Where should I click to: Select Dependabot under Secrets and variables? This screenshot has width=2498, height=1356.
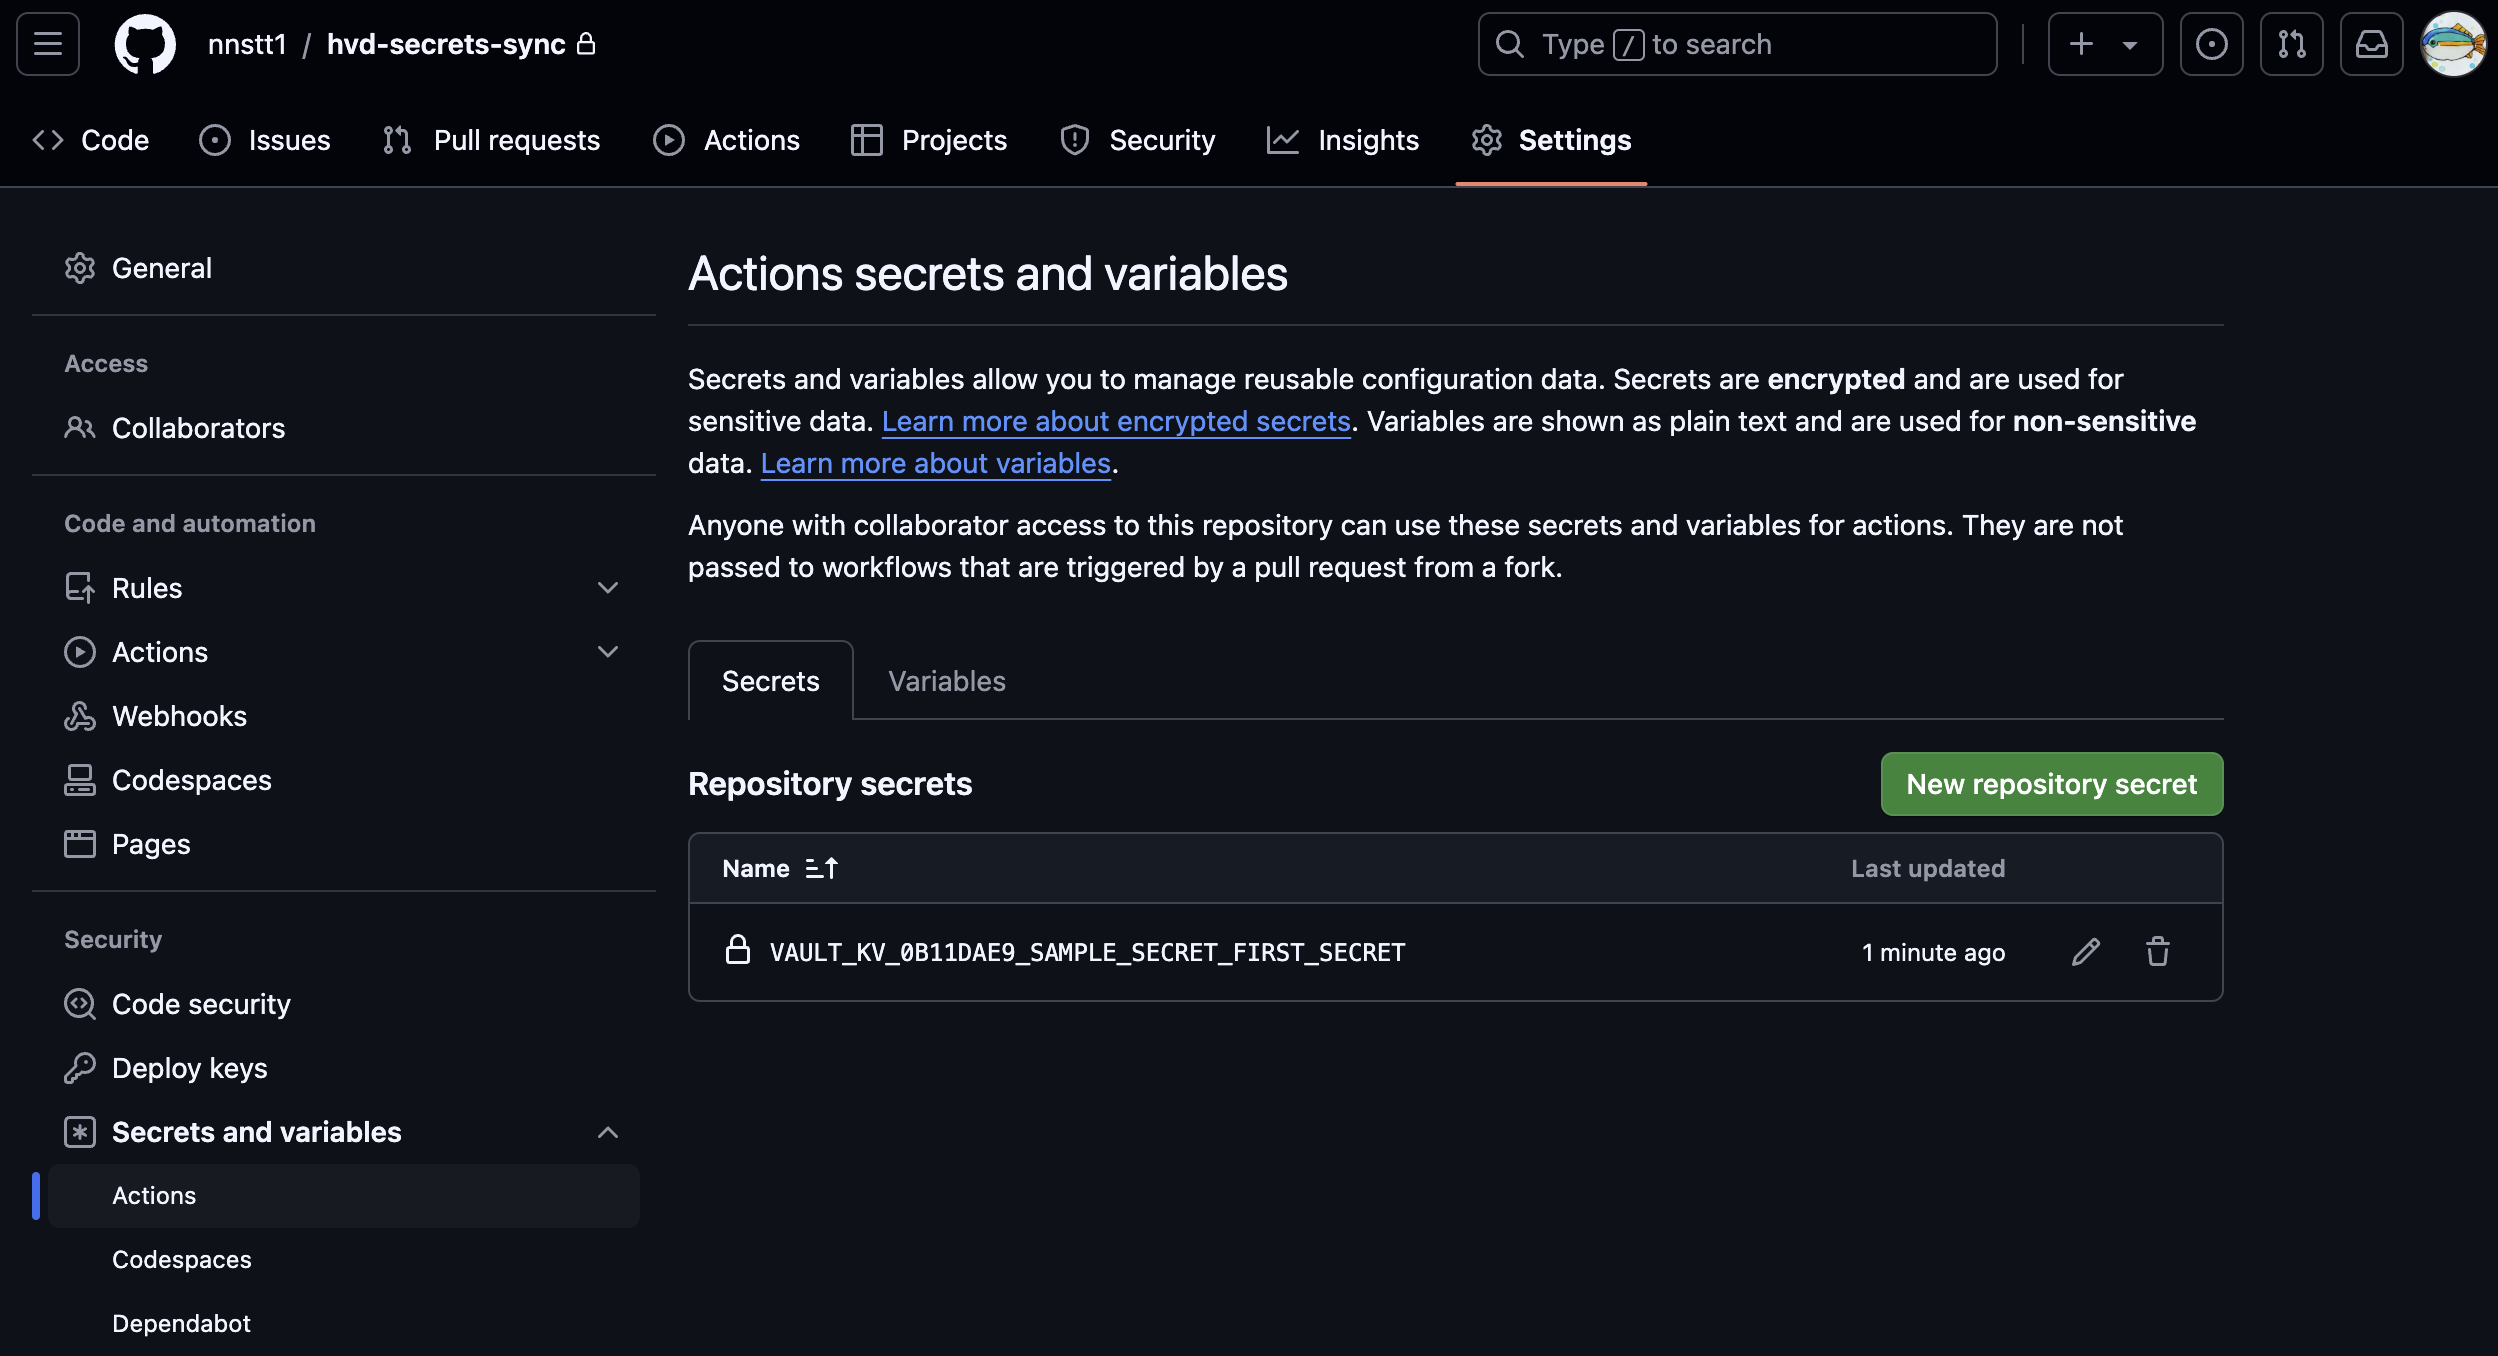(x=344, y=1324)
